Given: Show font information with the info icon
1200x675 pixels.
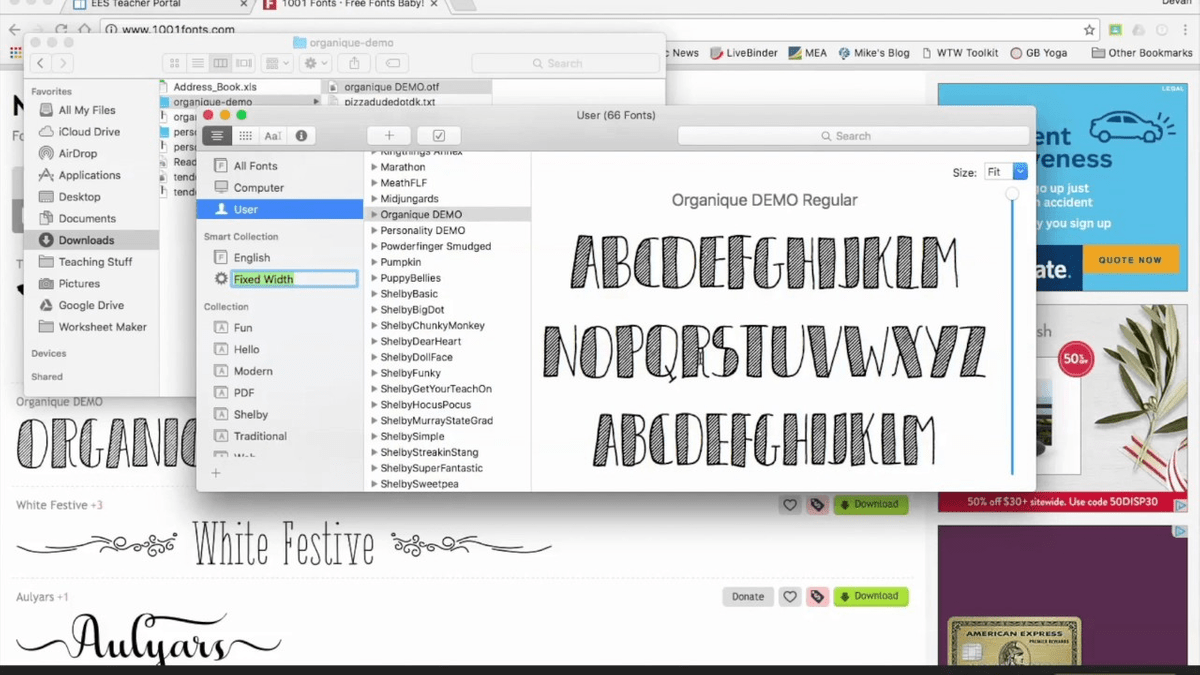Looking at the screenshot, I should pyautogui.click(x=301, y=136).
